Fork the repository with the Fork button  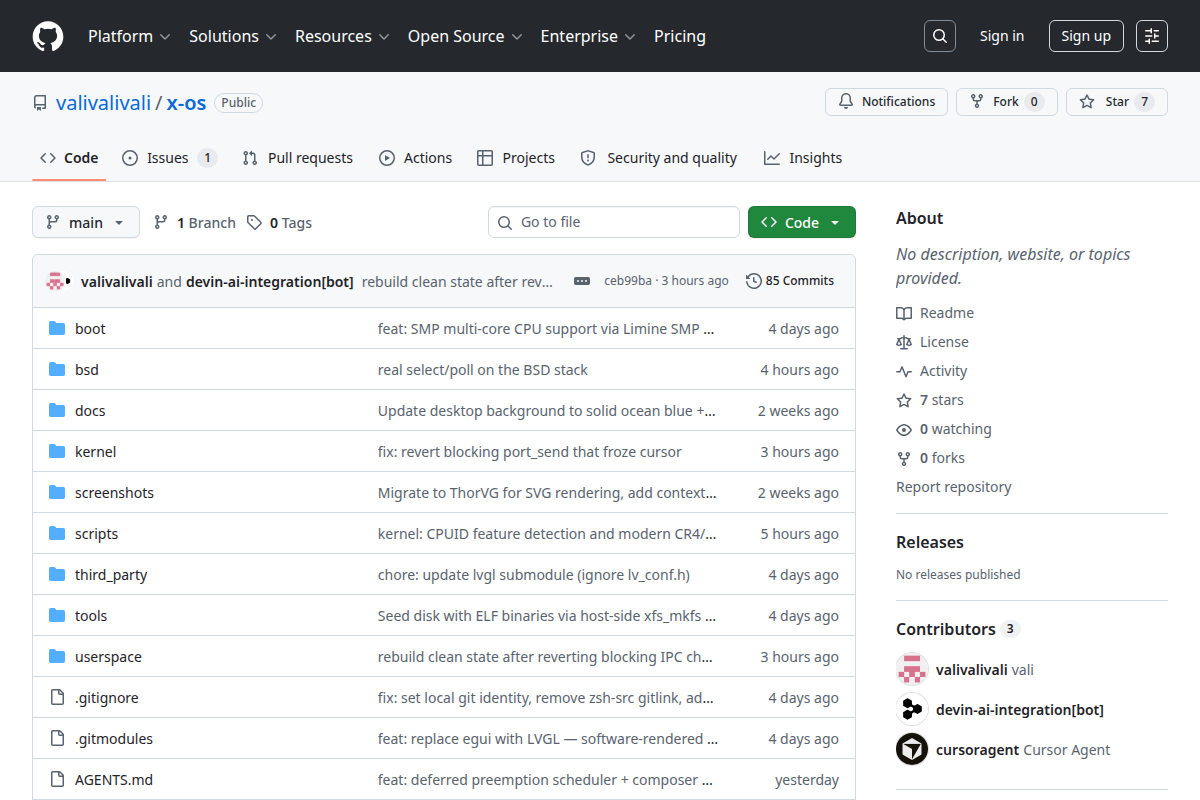click(1006, 102)
